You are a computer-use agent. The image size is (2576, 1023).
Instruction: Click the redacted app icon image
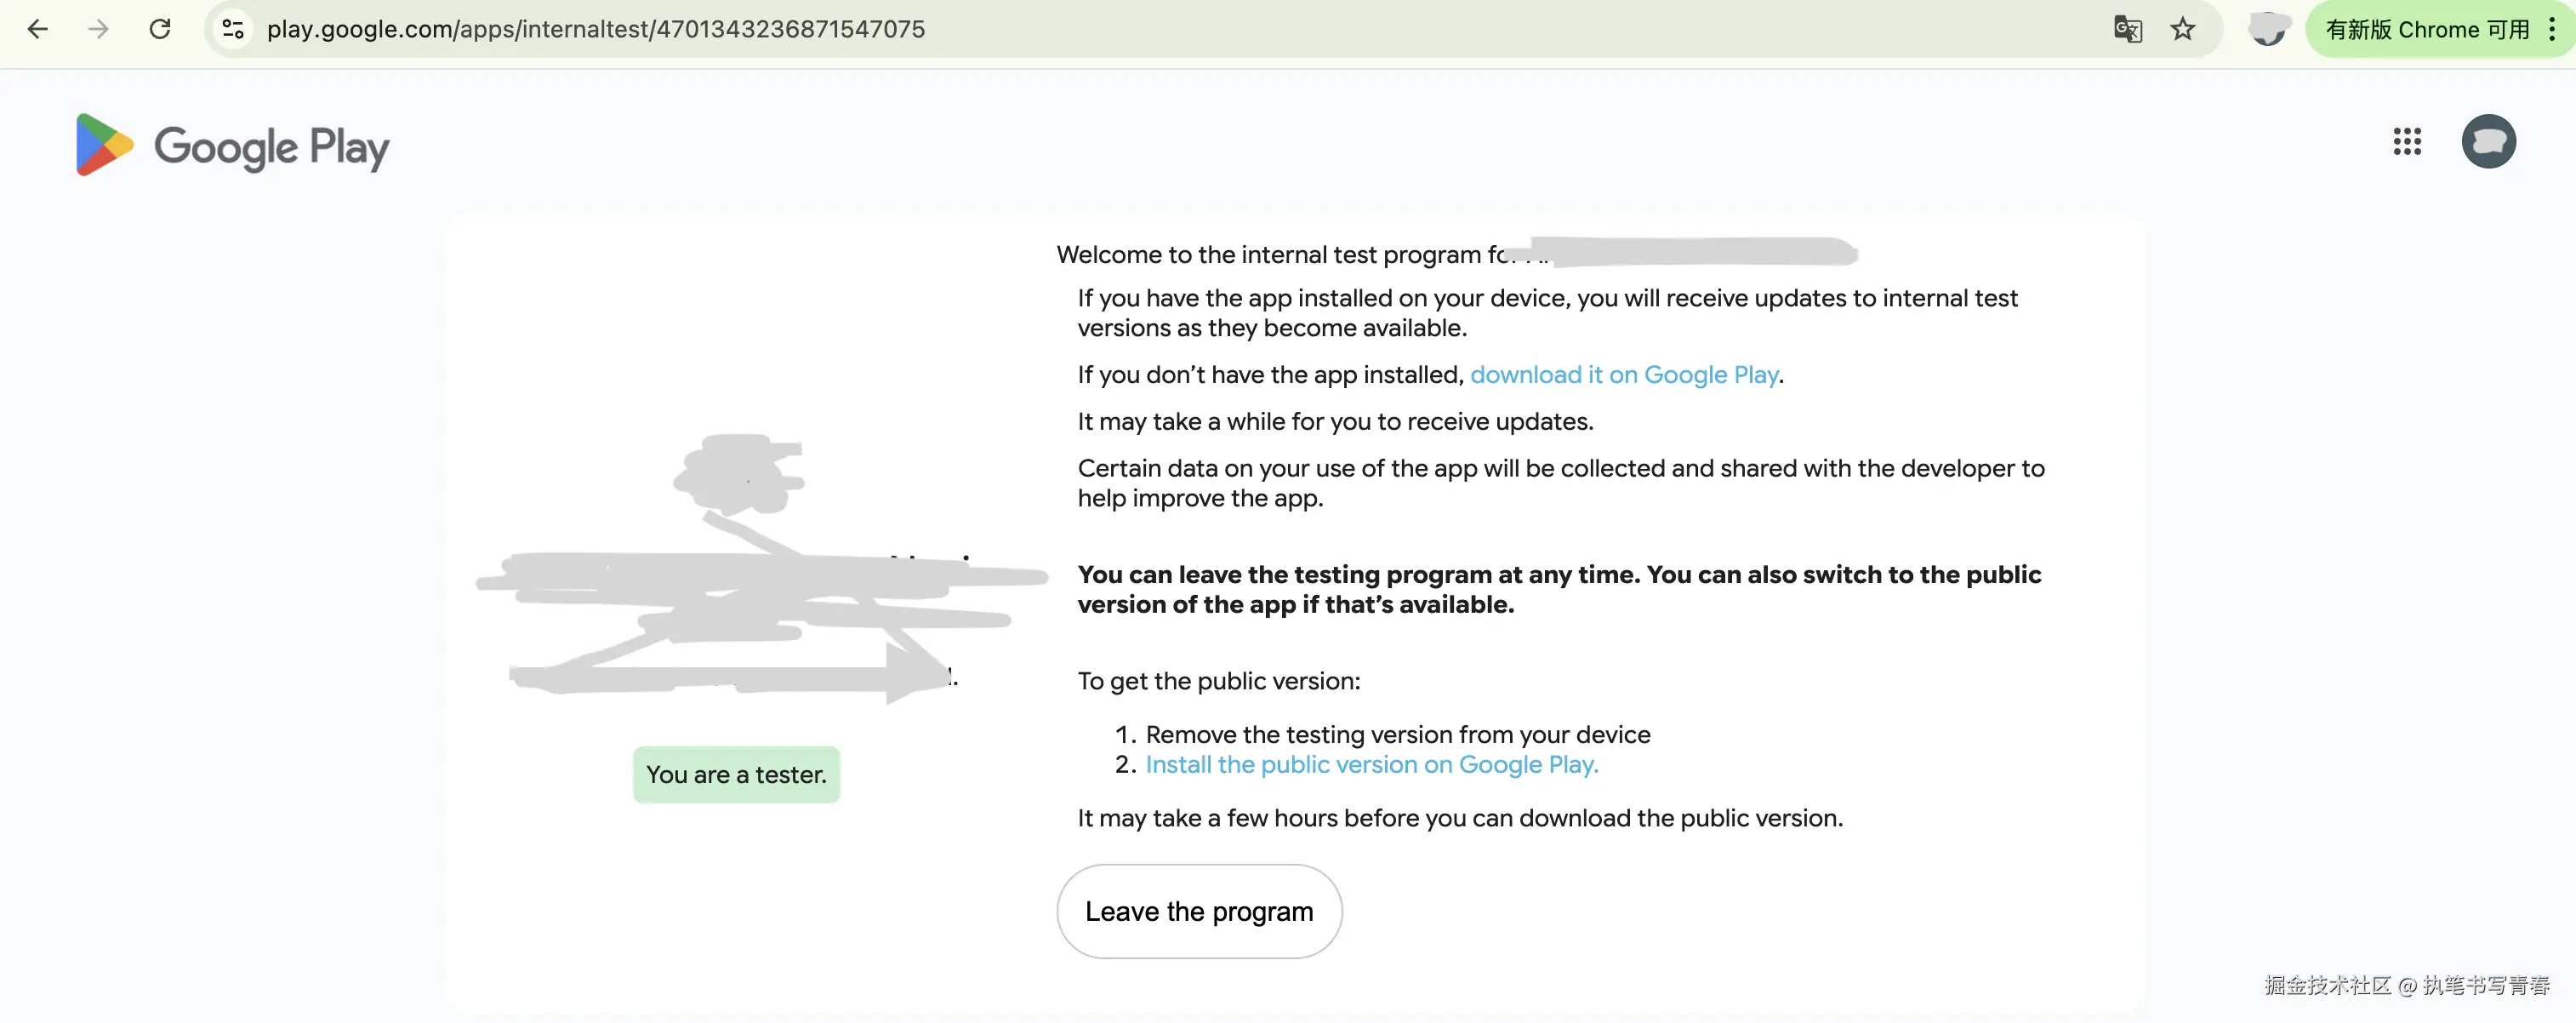point(740,475)
